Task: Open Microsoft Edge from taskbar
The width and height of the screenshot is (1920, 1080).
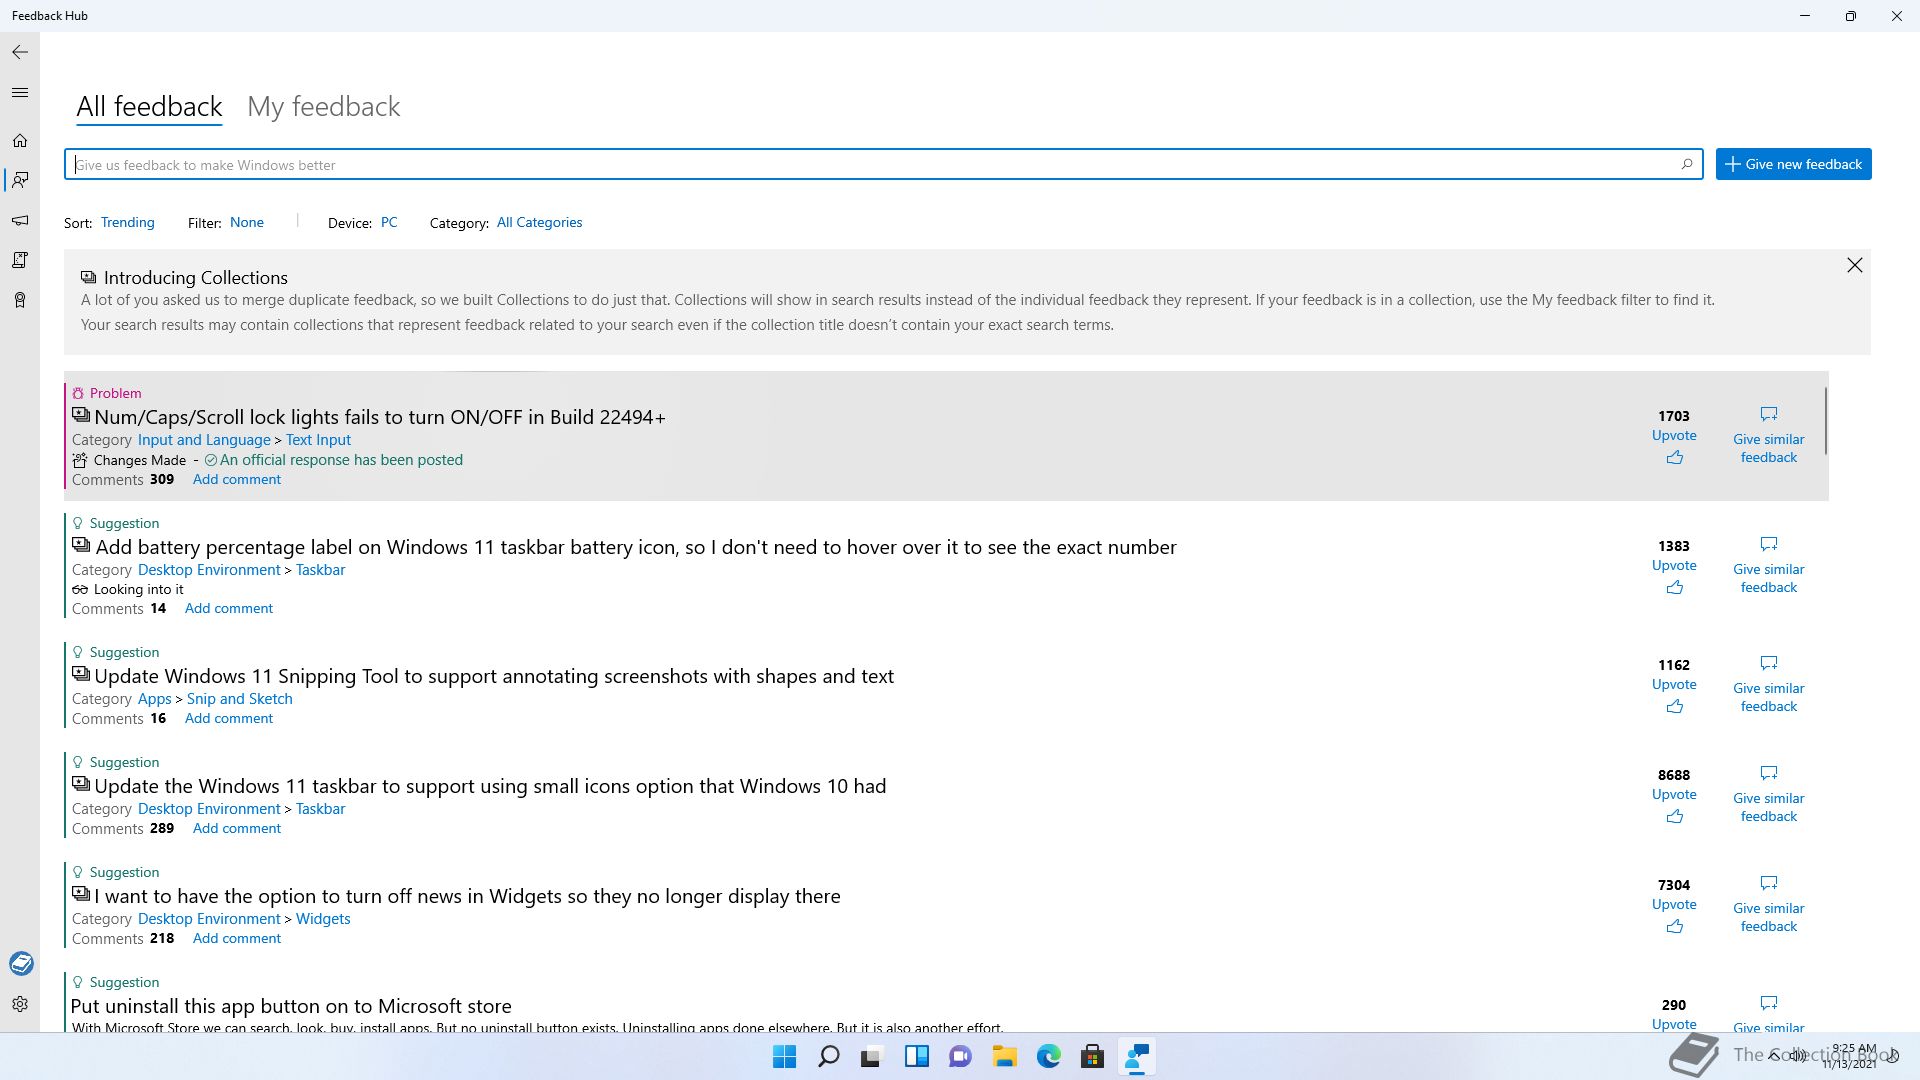Action: coord(1048,1057)
